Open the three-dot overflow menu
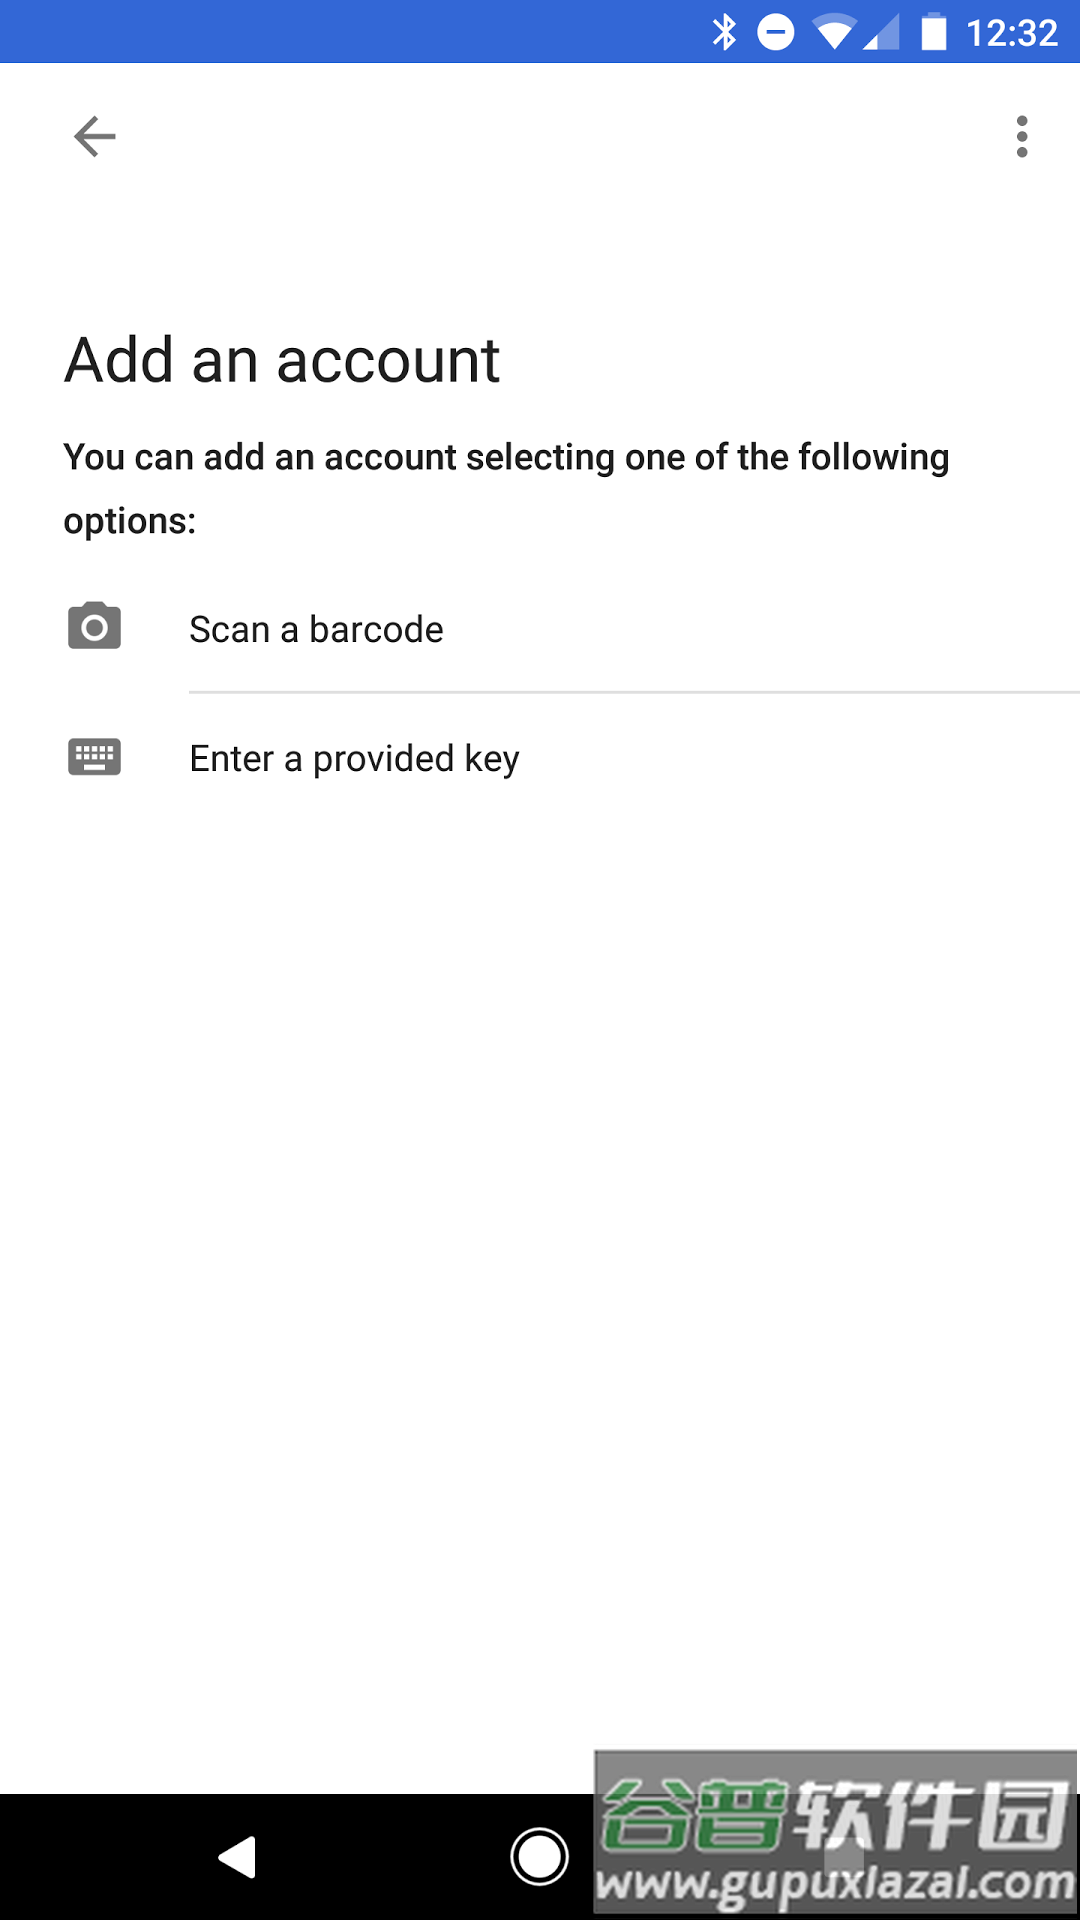Viewport: 1080px width, 1920px height. coord(1021,136)
